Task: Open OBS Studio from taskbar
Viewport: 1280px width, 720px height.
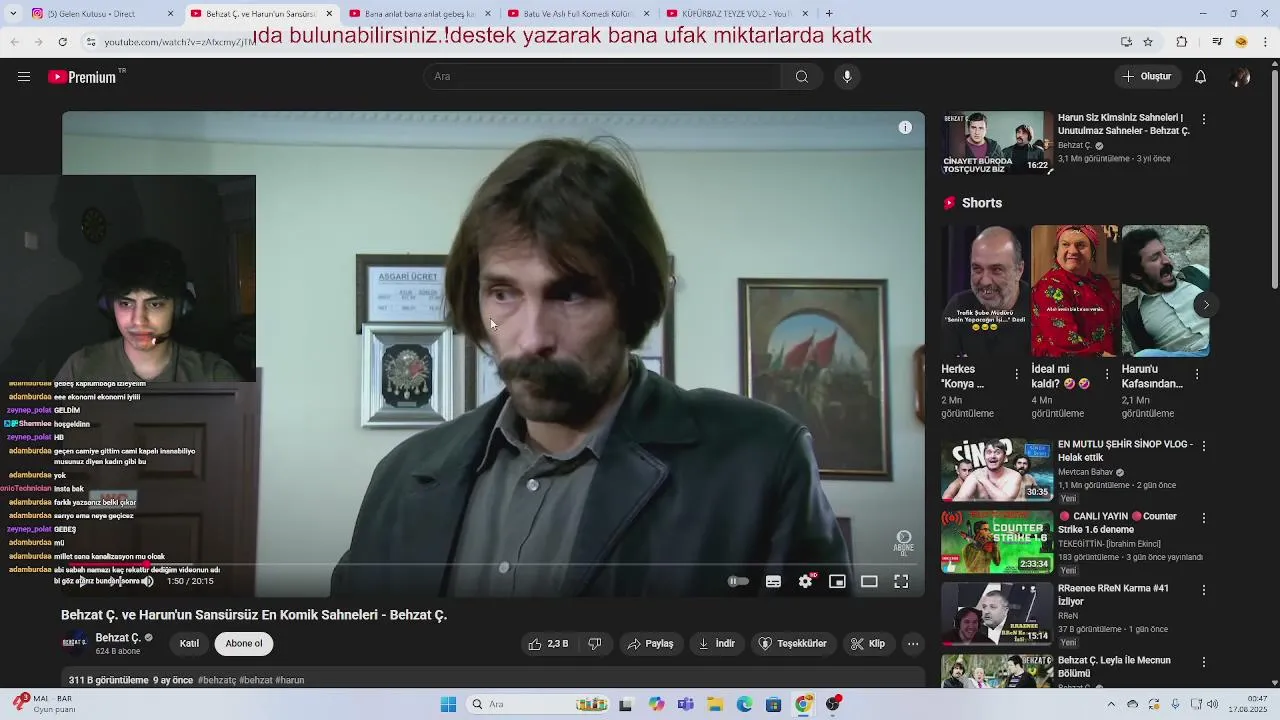Action: [x=832, y=704]
